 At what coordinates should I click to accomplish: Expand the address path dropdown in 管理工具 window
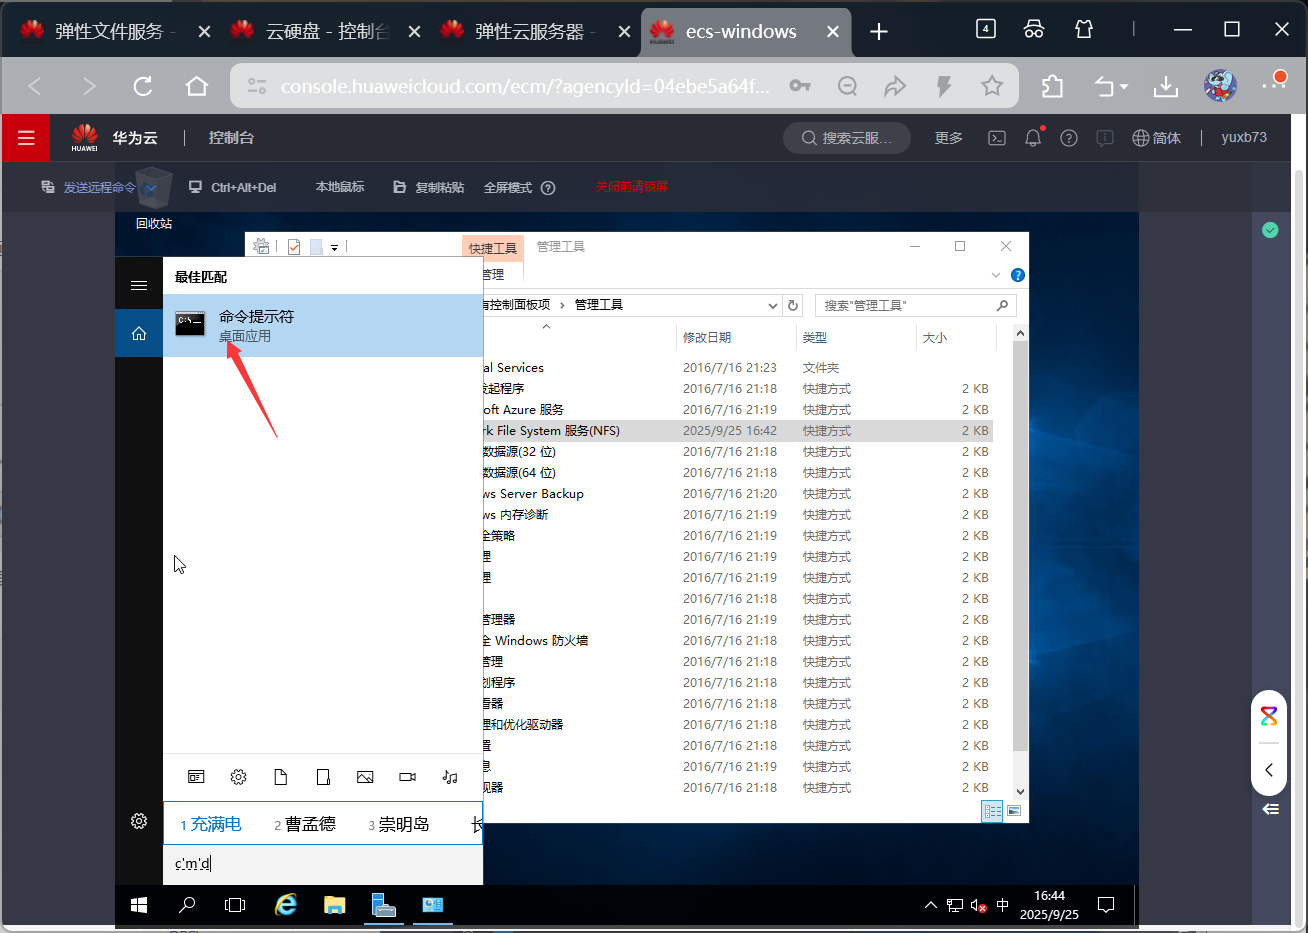[x=773, y=305]
